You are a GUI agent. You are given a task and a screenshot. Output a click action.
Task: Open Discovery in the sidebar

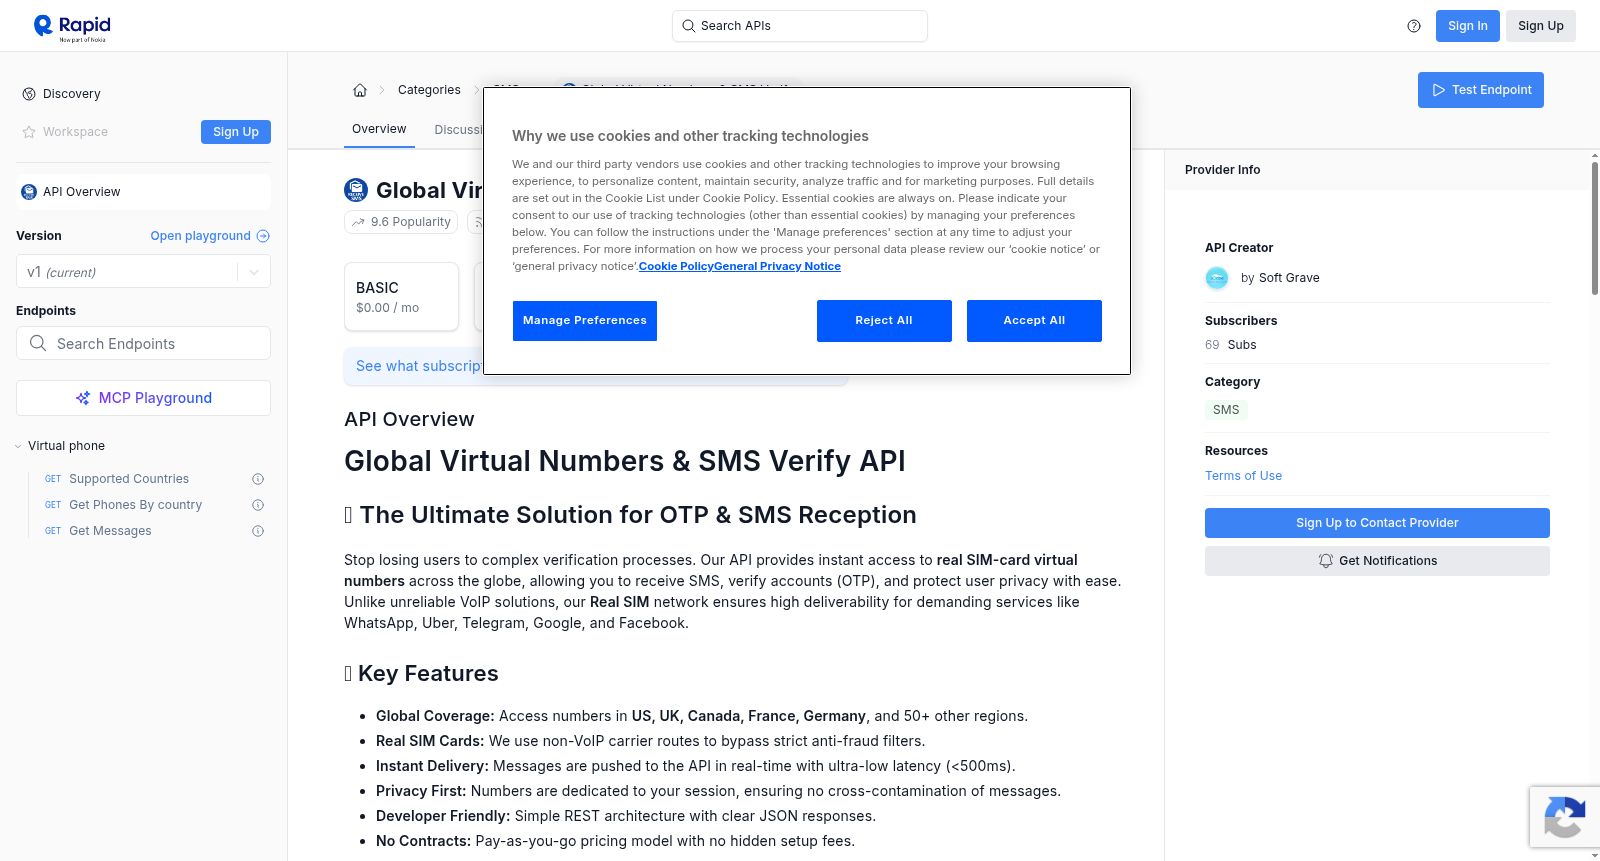pos(71,94)
